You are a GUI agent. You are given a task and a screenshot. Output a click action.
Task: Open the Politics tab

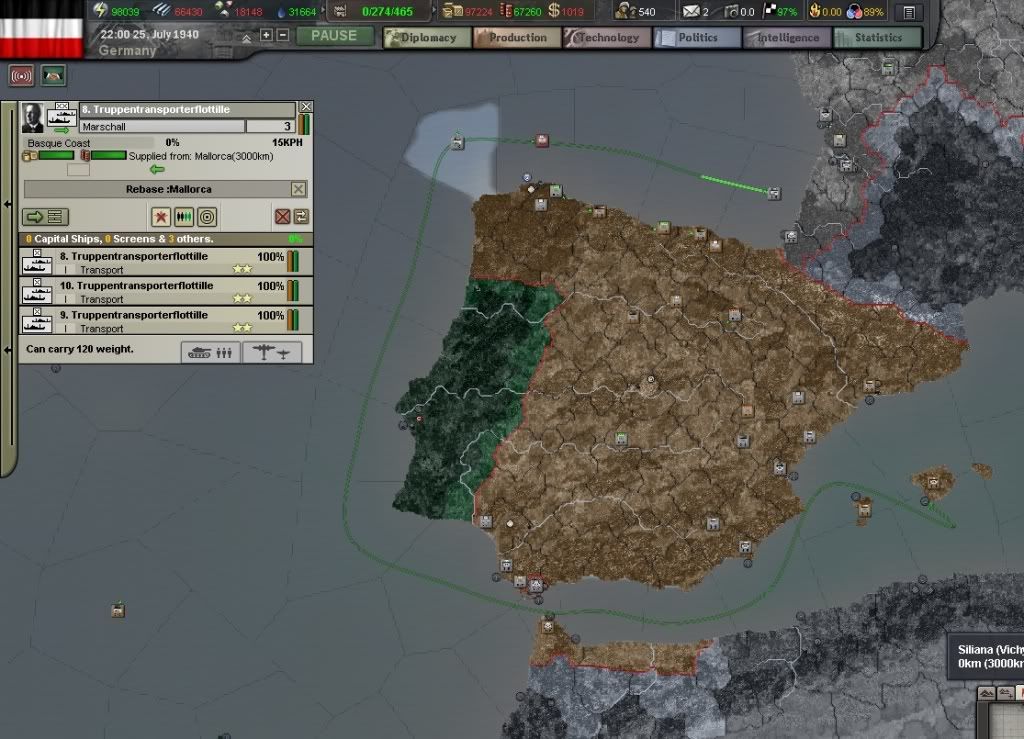point(697,38)
